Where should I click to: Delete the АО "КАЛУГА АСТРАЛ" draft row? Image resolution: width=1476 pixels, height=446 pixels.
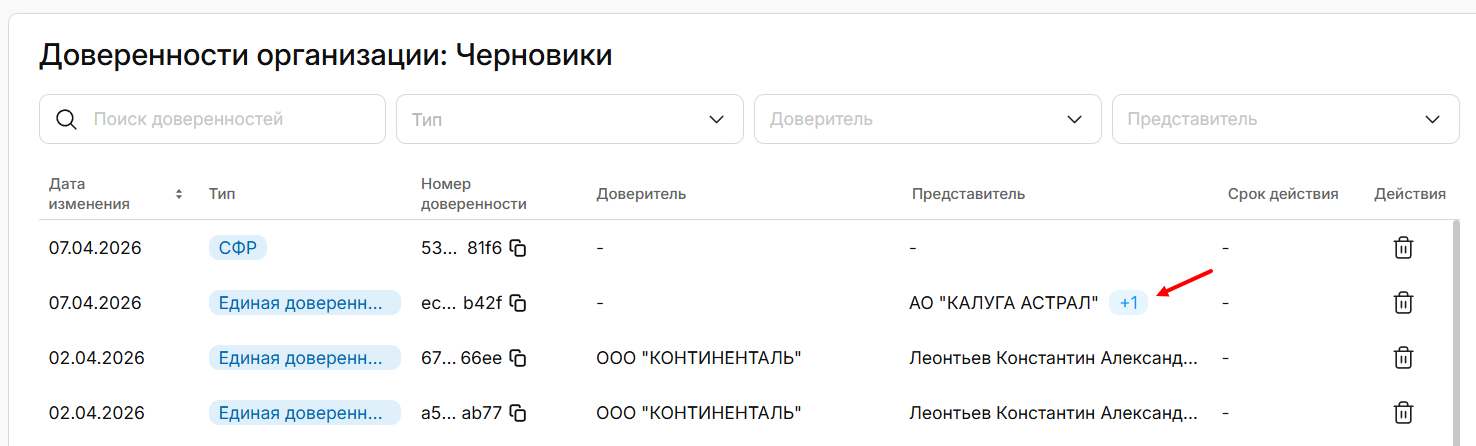point(1403,303)
